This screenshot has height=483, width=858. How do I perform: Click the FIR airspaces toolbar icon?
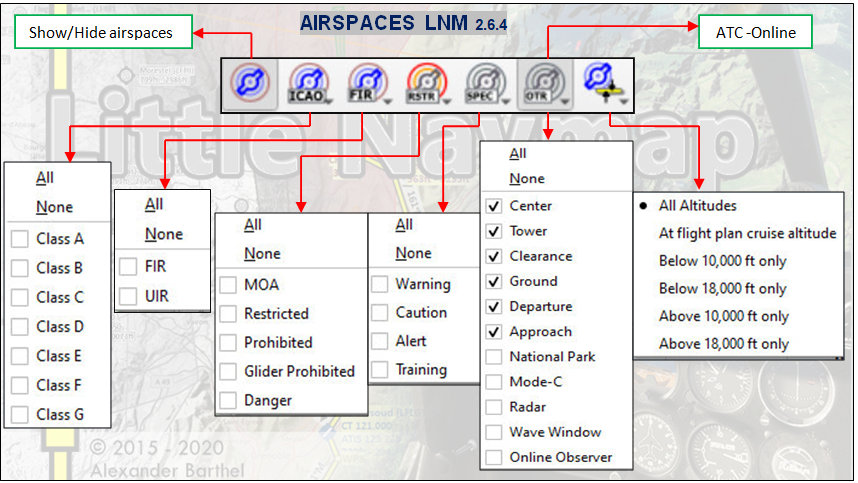click(x=366, y=84)
